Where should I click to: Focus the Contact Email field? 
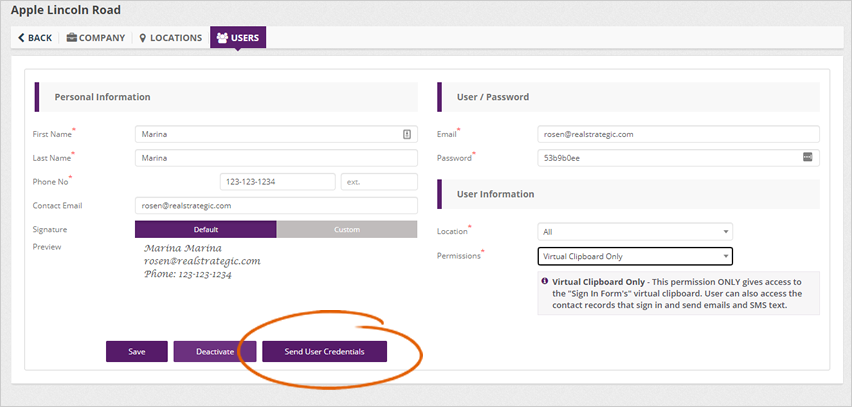(x=276, y=206)
